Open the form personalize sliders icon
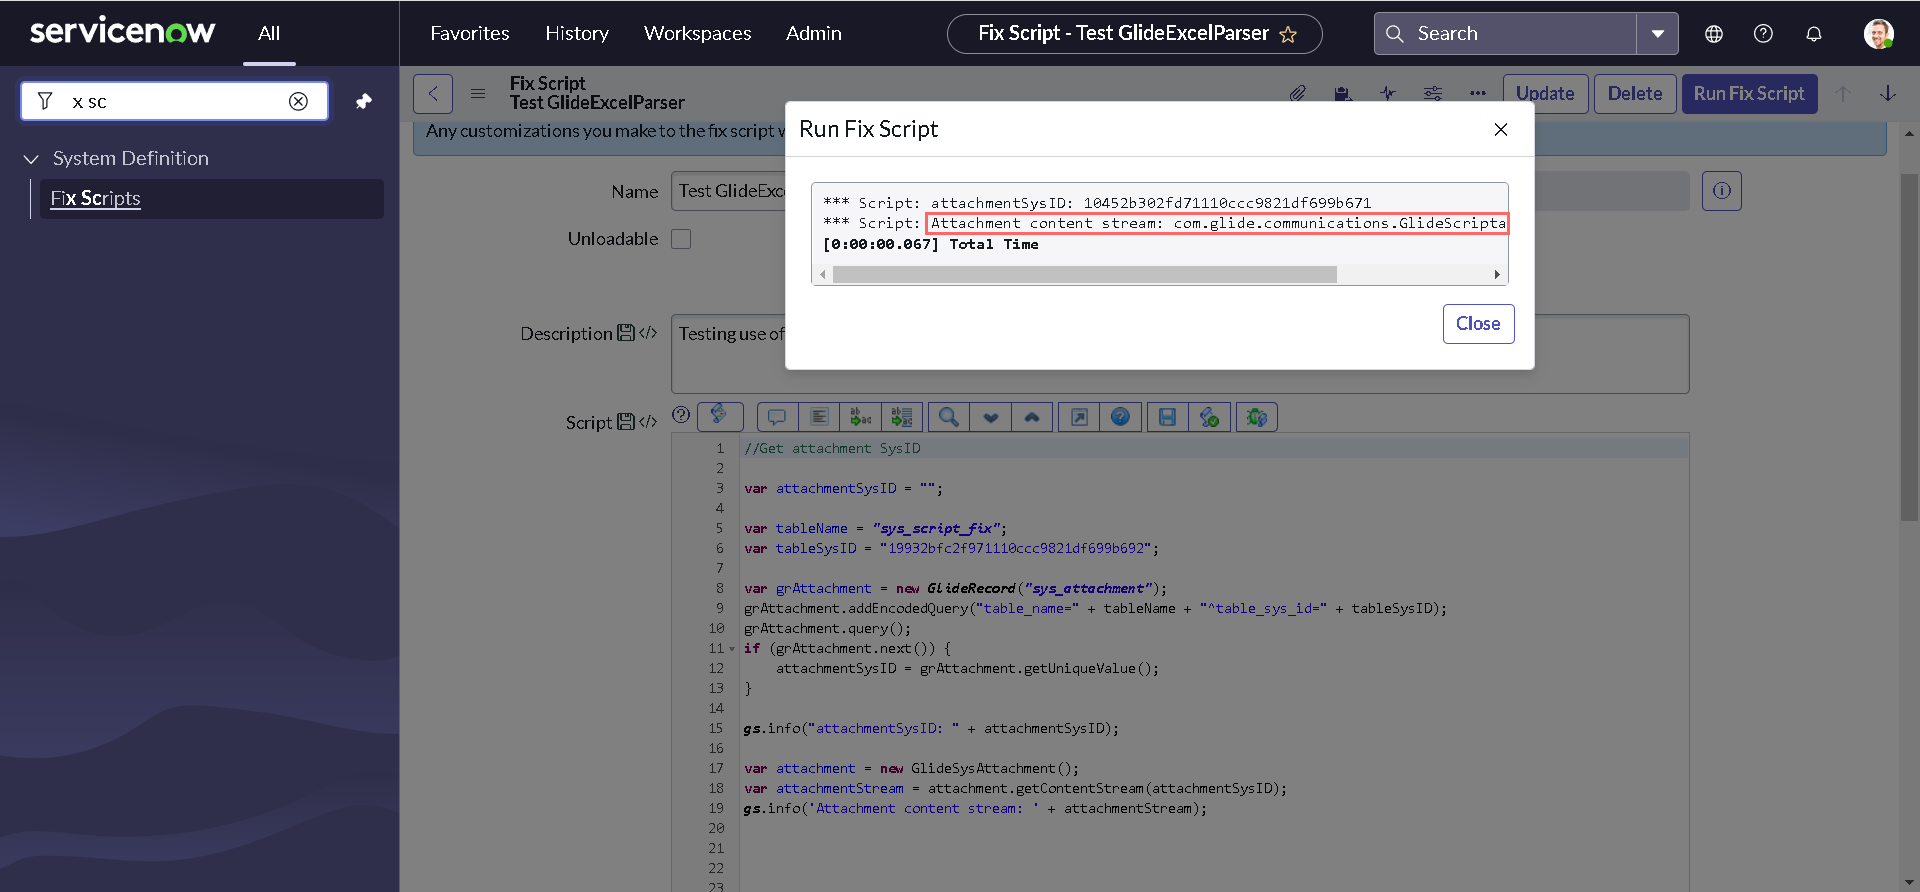Screen dimensions: 1920x892 click(1433, 93)
